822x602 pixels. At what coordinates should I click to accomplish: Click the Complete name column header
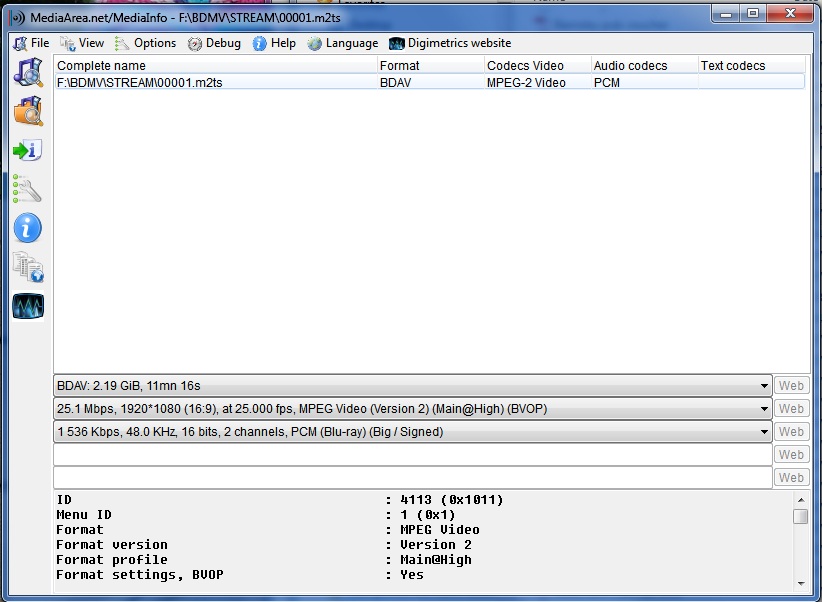pos(215,66)
